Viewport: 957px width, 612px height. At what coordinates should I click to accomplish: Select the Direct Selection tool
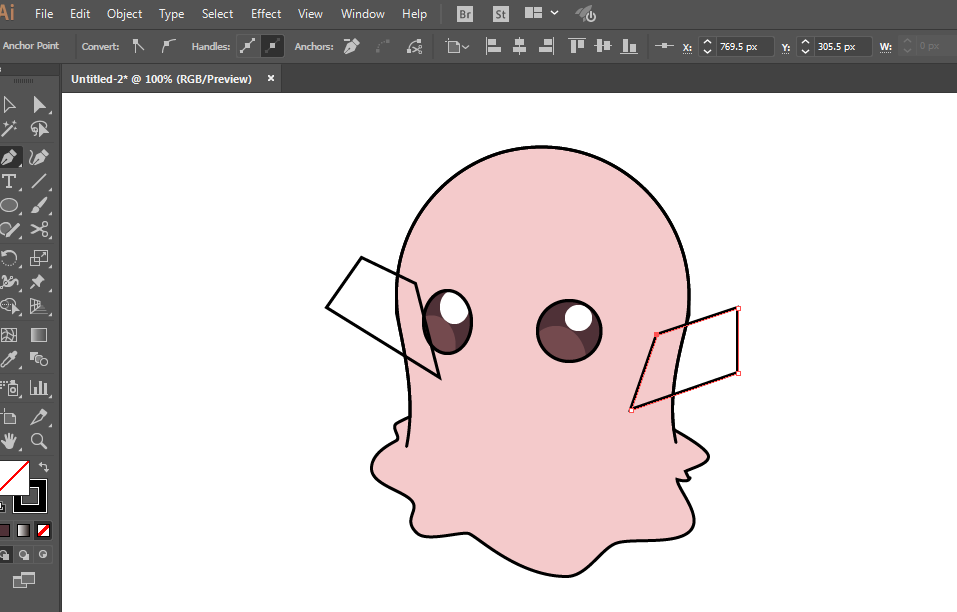point(39,105)
